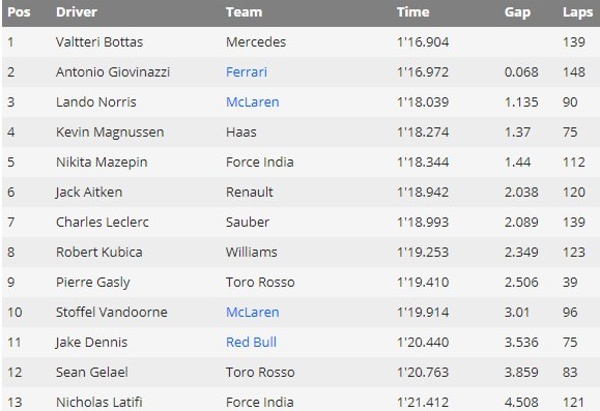Select the Driver column header

click(76, 13)
